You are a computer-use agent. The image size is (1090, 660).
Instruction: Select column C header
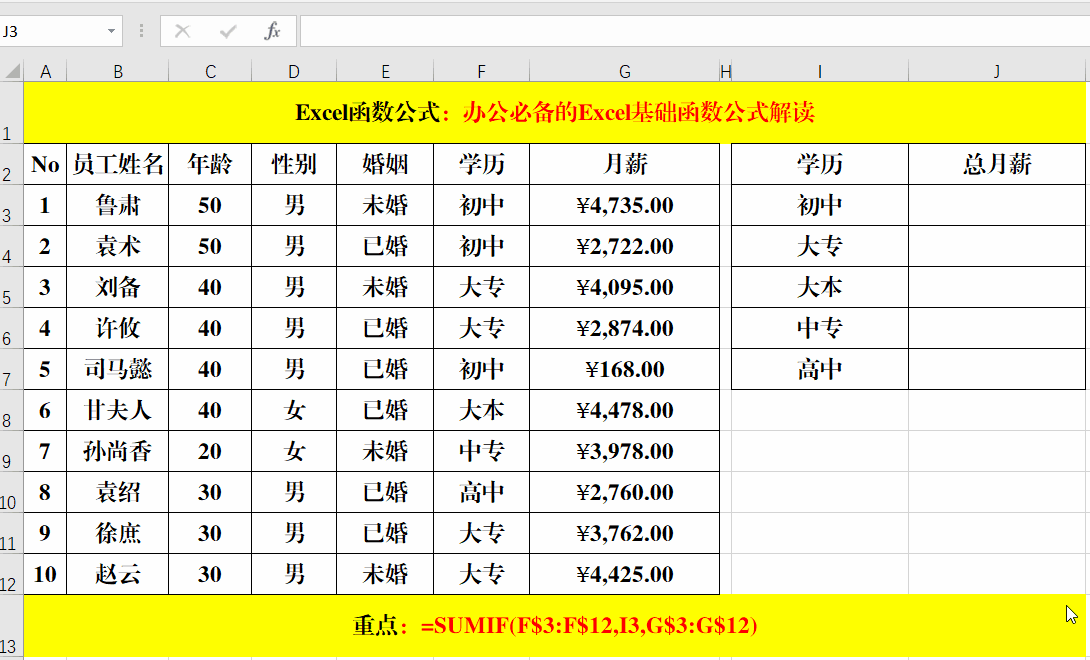[x=210, y=72]
